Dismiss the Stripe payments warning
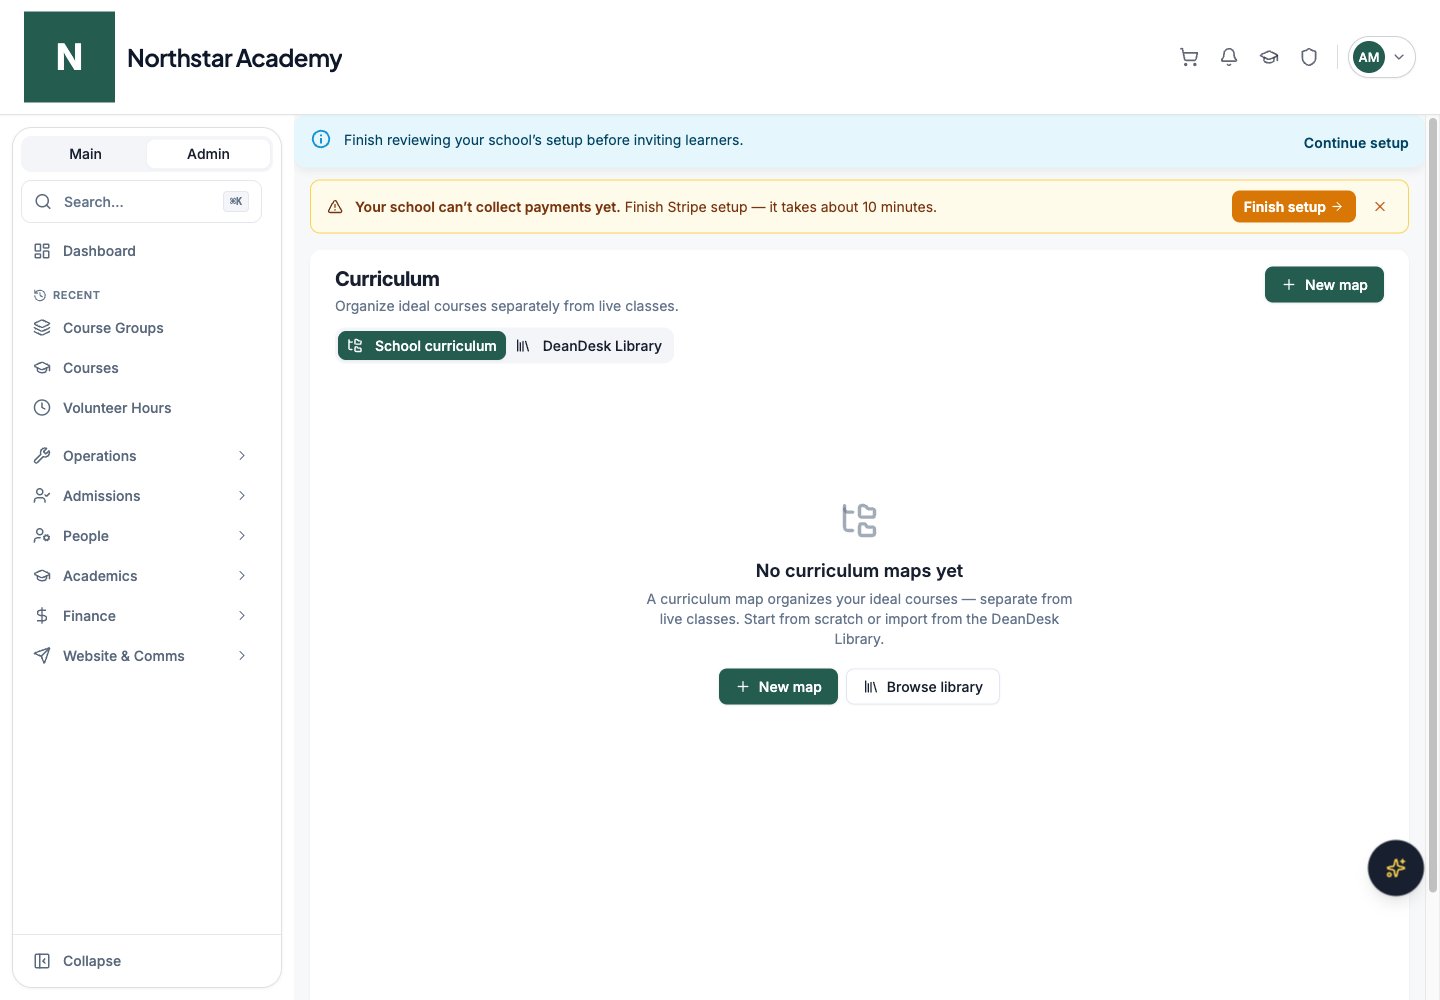 tap(1380, 207)
